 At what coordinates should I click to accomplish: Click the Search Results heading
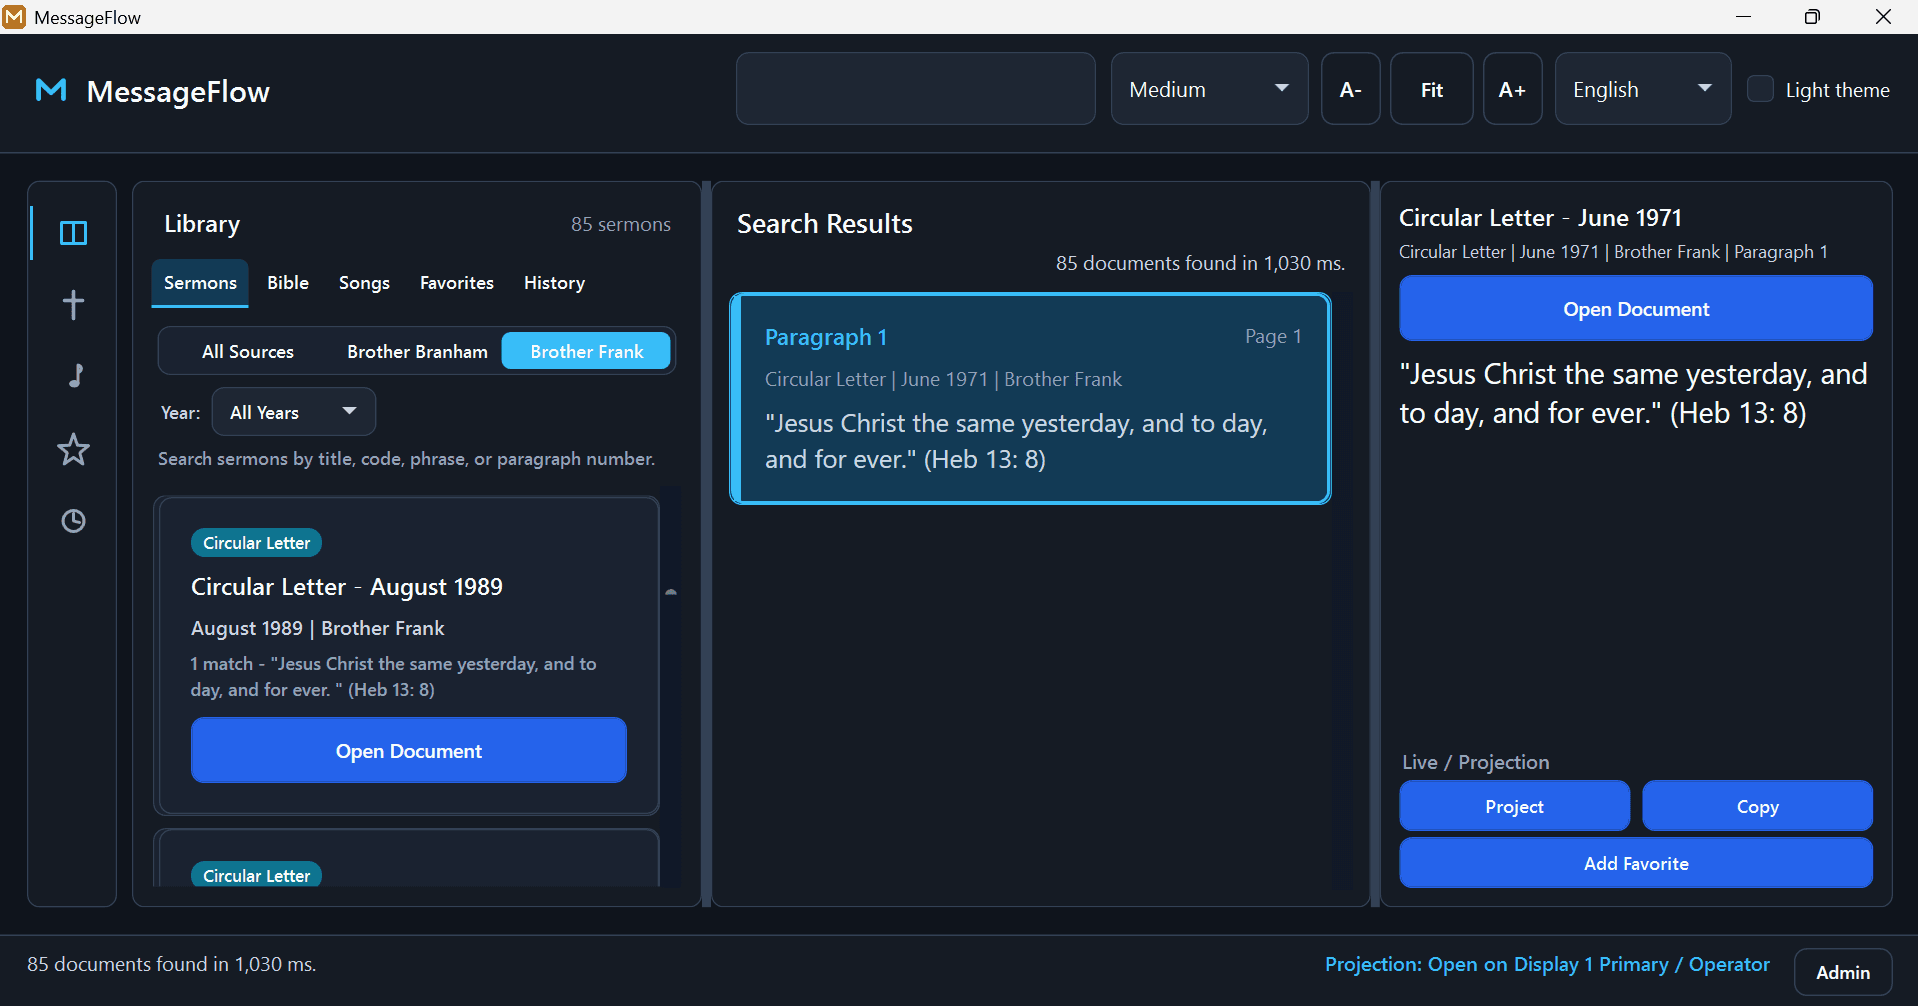[x=824, y=224]
